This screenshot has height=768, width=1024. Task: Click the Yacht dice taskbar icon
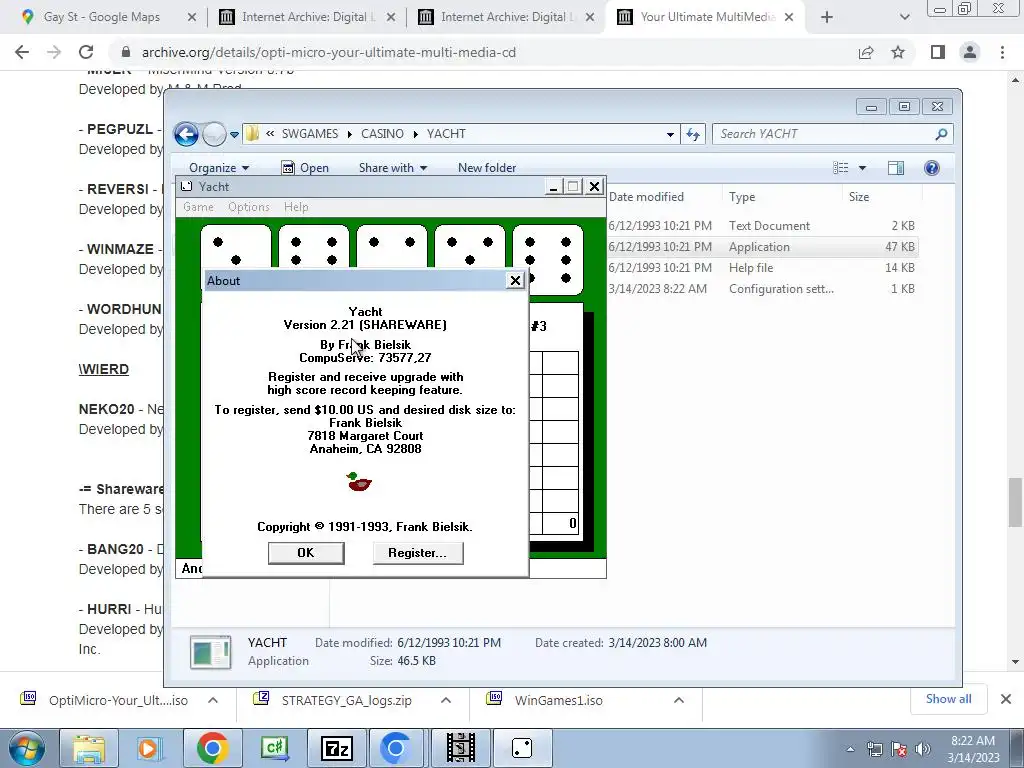pyautogui.click(x=522, y=748)
